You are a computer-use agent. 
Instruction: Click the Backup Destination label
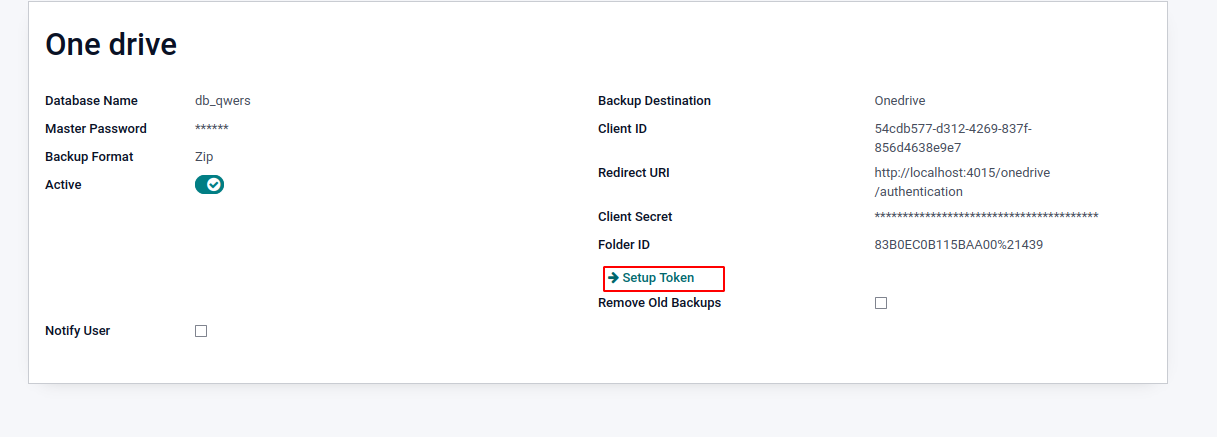654,101
